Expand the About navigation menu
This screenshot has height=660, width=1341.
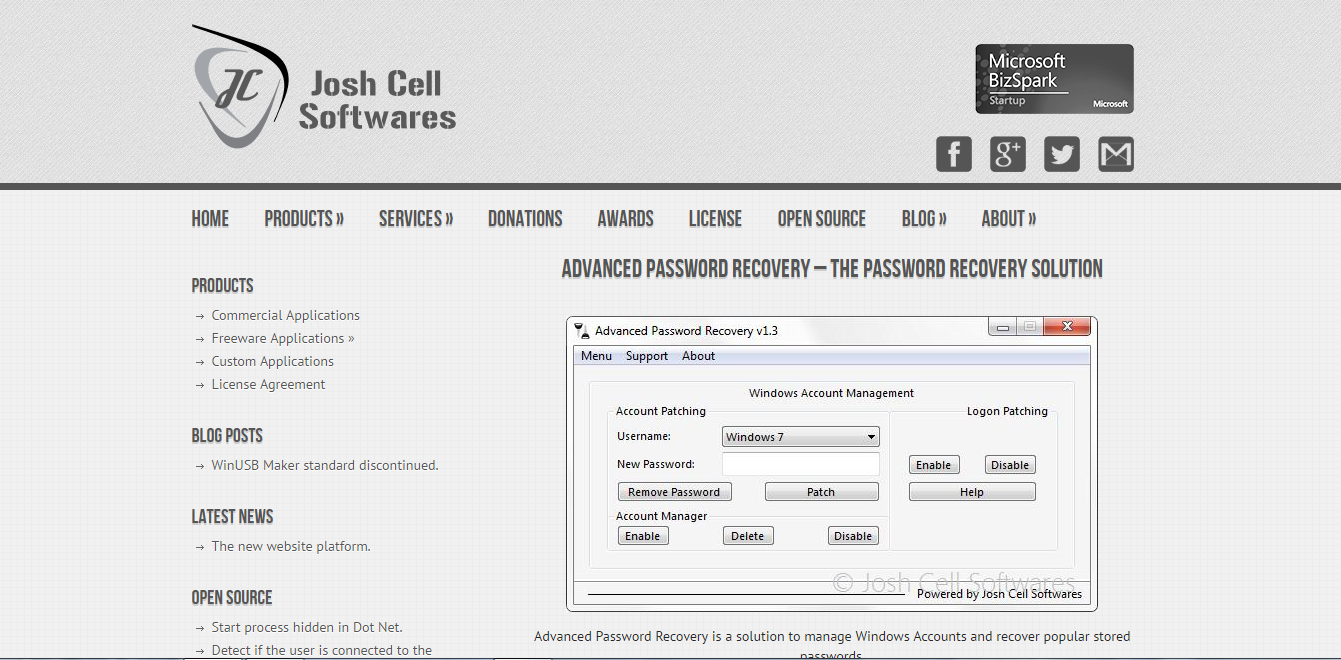[x=1008, y=219]
